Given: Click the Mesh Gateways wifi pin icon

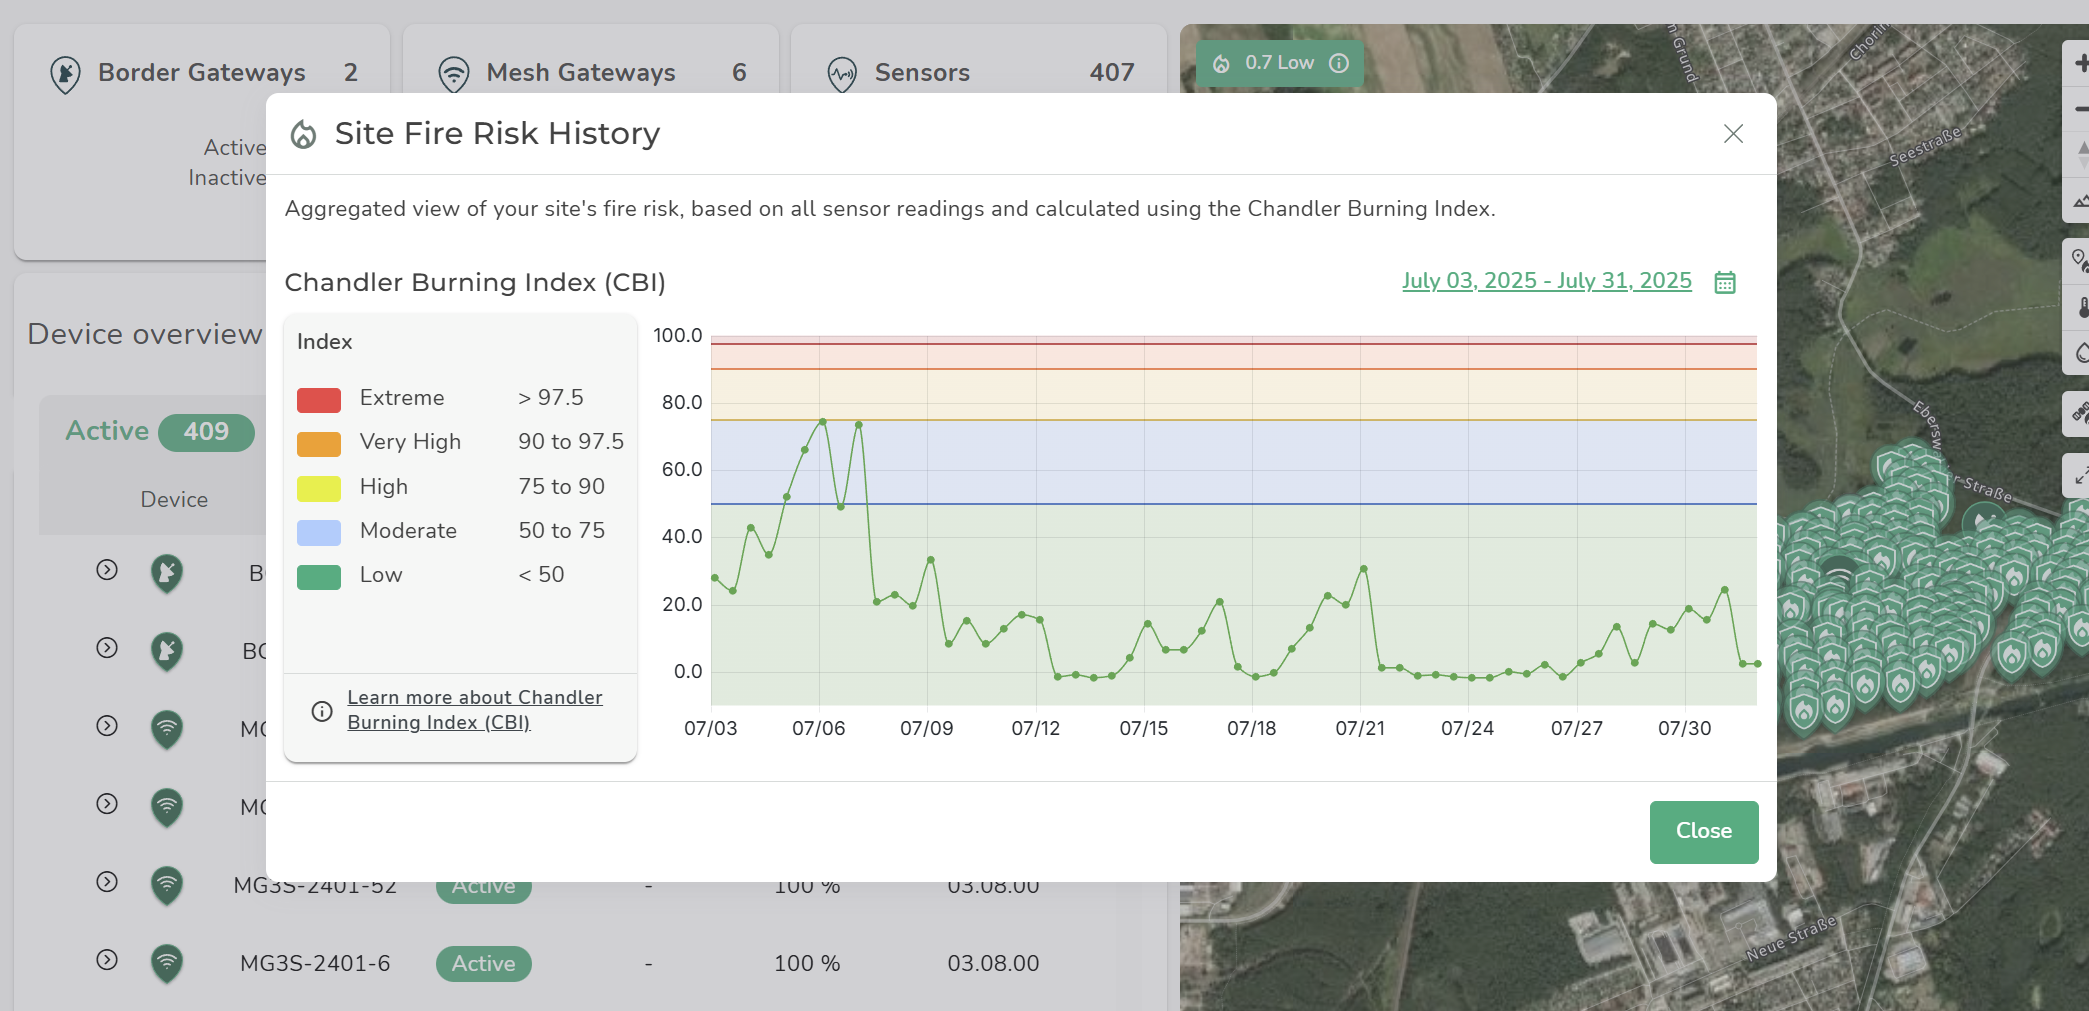Looking at the screenshot, I should [x=454, y=74].
